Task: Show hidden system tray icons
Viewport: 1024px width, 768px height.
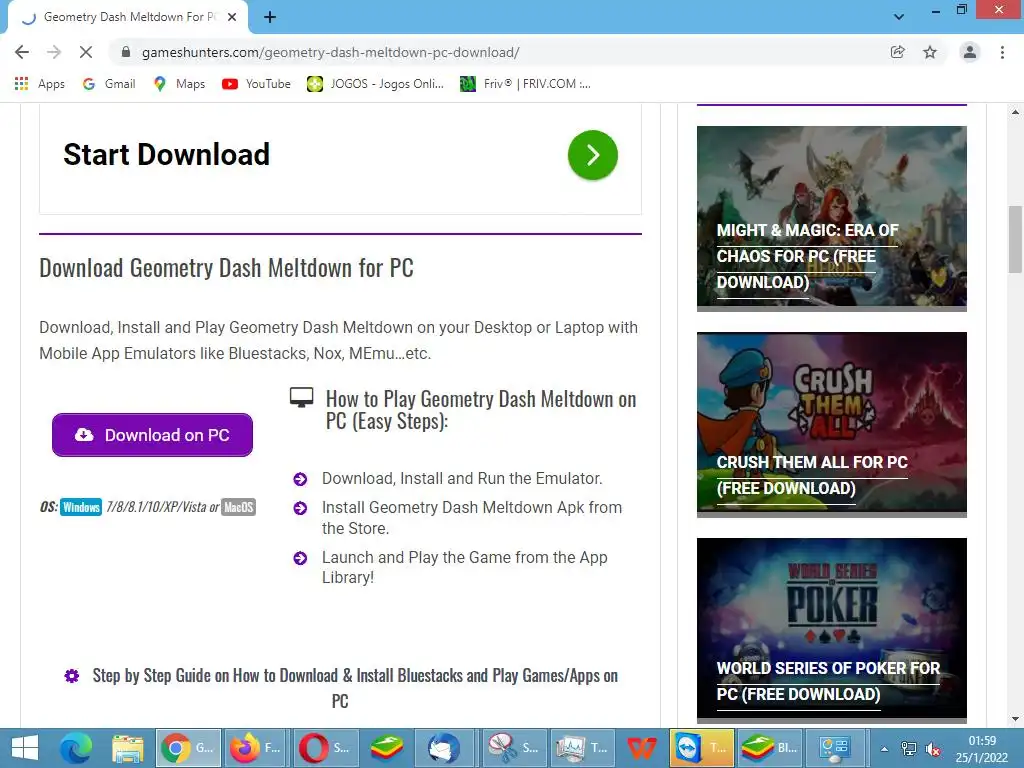Action: click(x=884, y=749)
